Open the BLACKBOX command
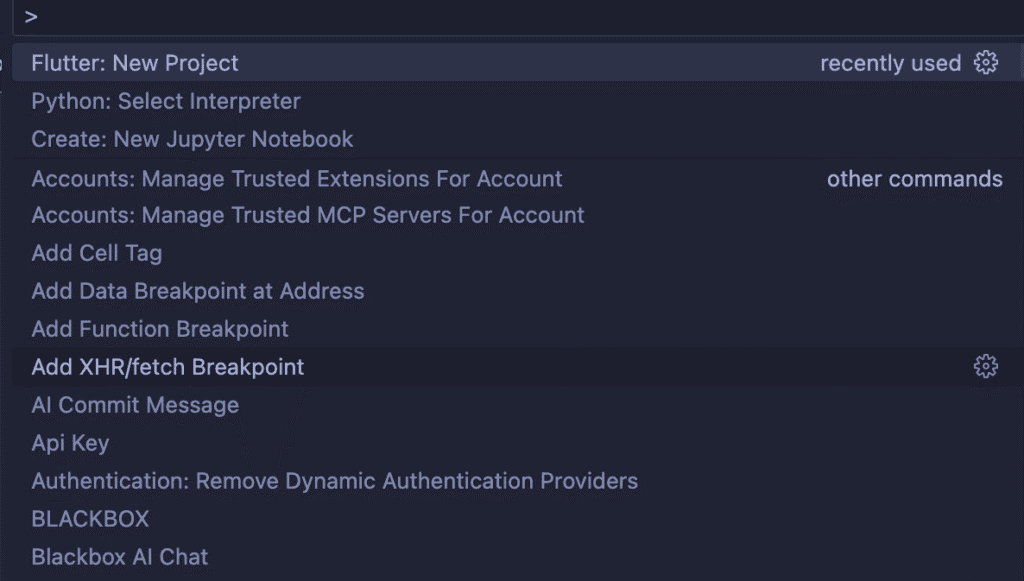The height and width of the screenshot is (581, 1024). pyautogui.click(x=90, y=519)
